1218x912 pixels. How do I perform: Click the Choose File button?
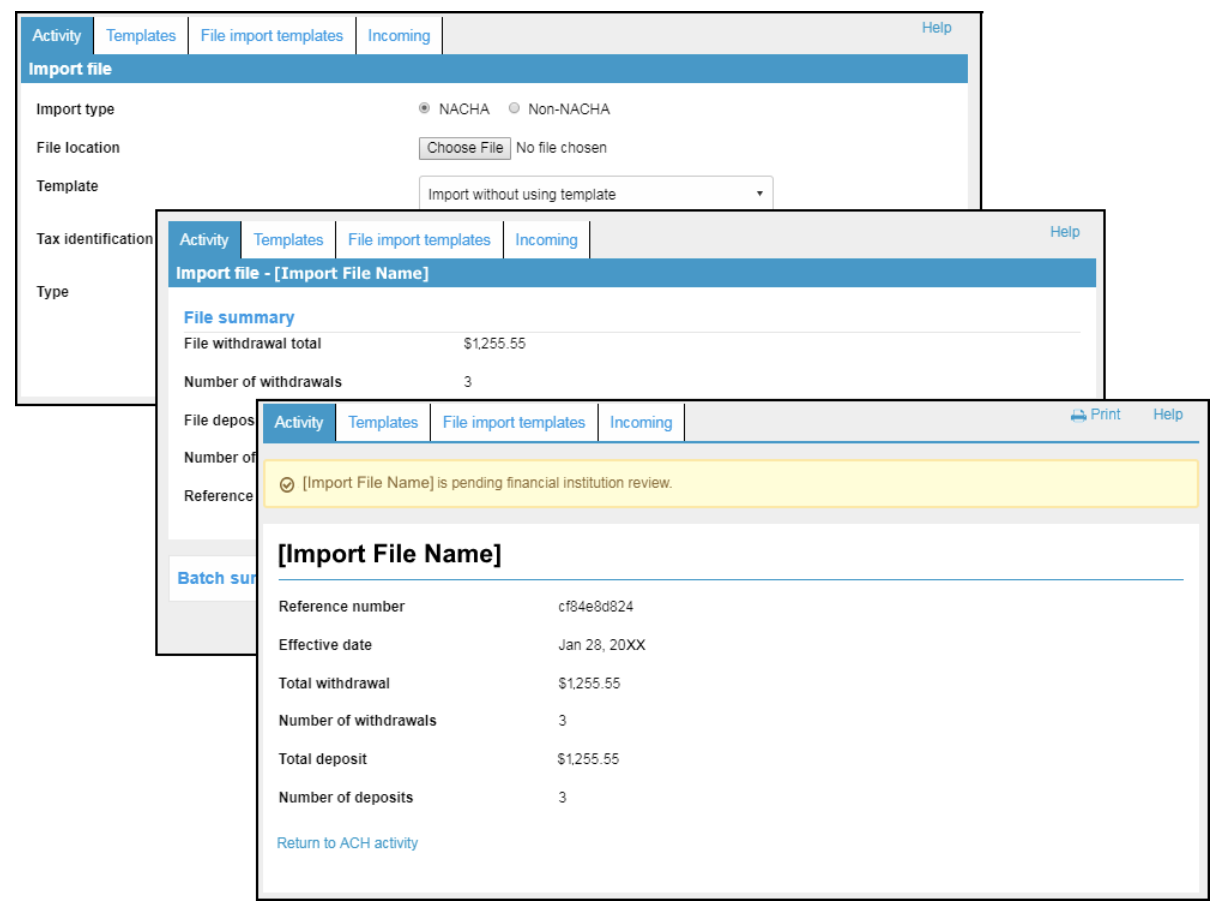click(x=464, y=147)
